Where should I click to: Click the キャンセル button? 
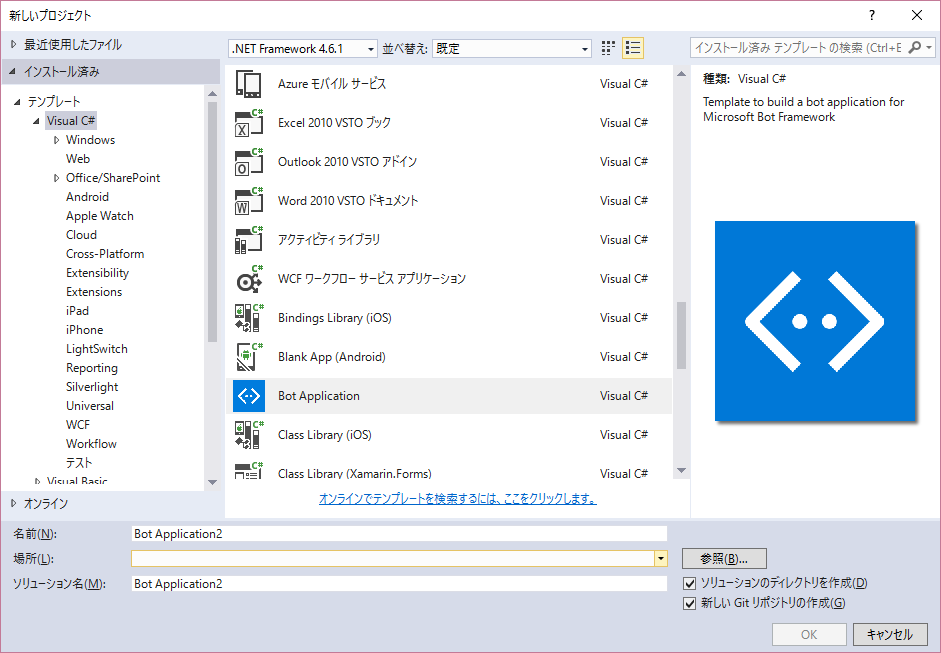[x=889, y=634]
